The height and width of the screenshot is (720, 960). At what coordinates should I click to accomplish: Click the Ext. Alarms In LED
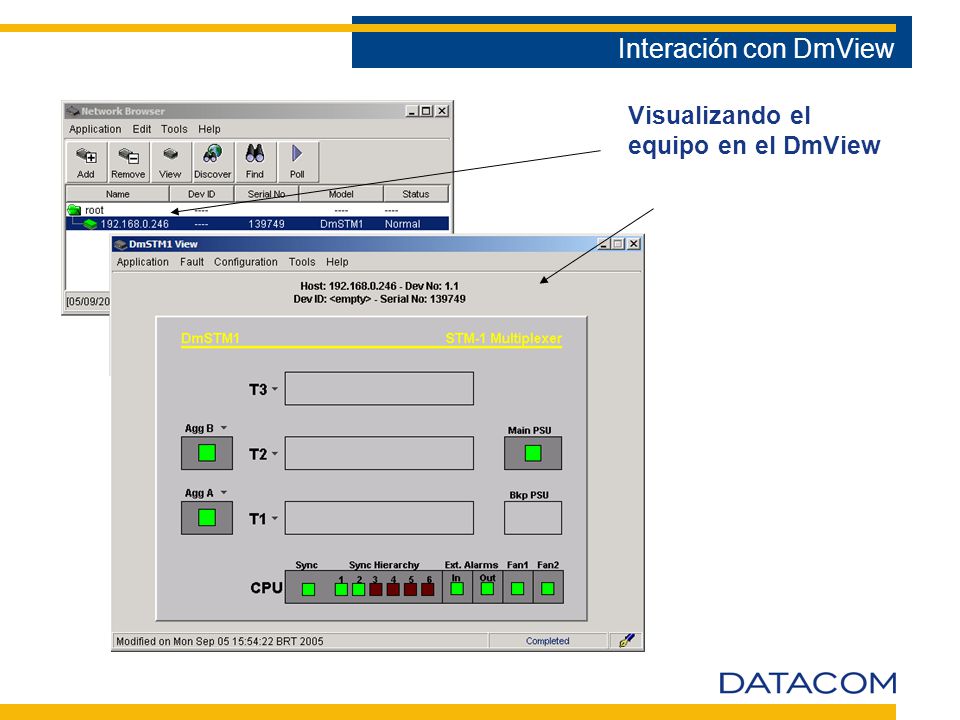coord(457,589)
